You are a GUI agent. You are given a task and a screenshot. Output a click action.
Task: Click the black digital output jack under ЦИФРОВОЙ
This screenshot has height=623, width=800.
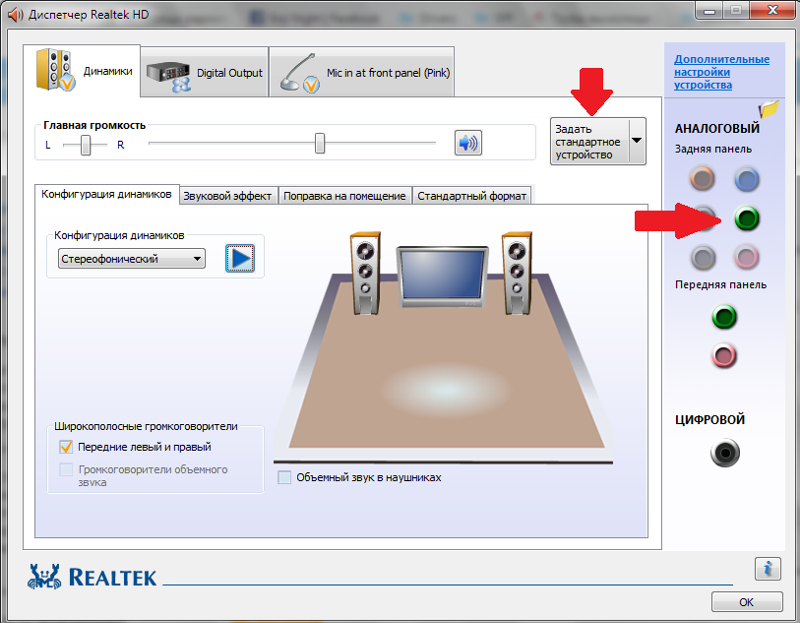coord(724,453)
